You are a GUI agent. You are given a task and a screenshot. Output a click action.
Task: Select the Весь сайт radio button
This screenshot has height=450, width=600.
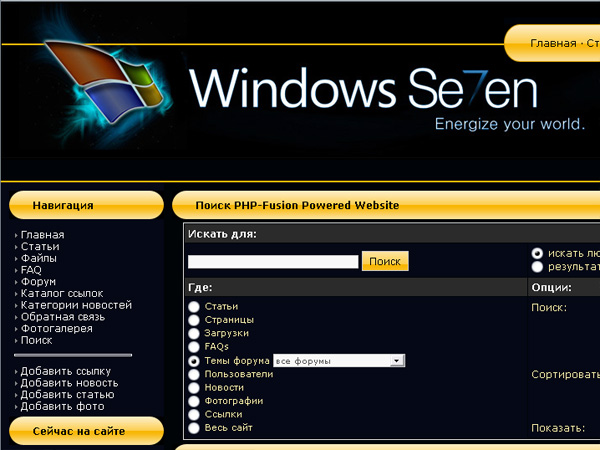[x=194, y=428]
